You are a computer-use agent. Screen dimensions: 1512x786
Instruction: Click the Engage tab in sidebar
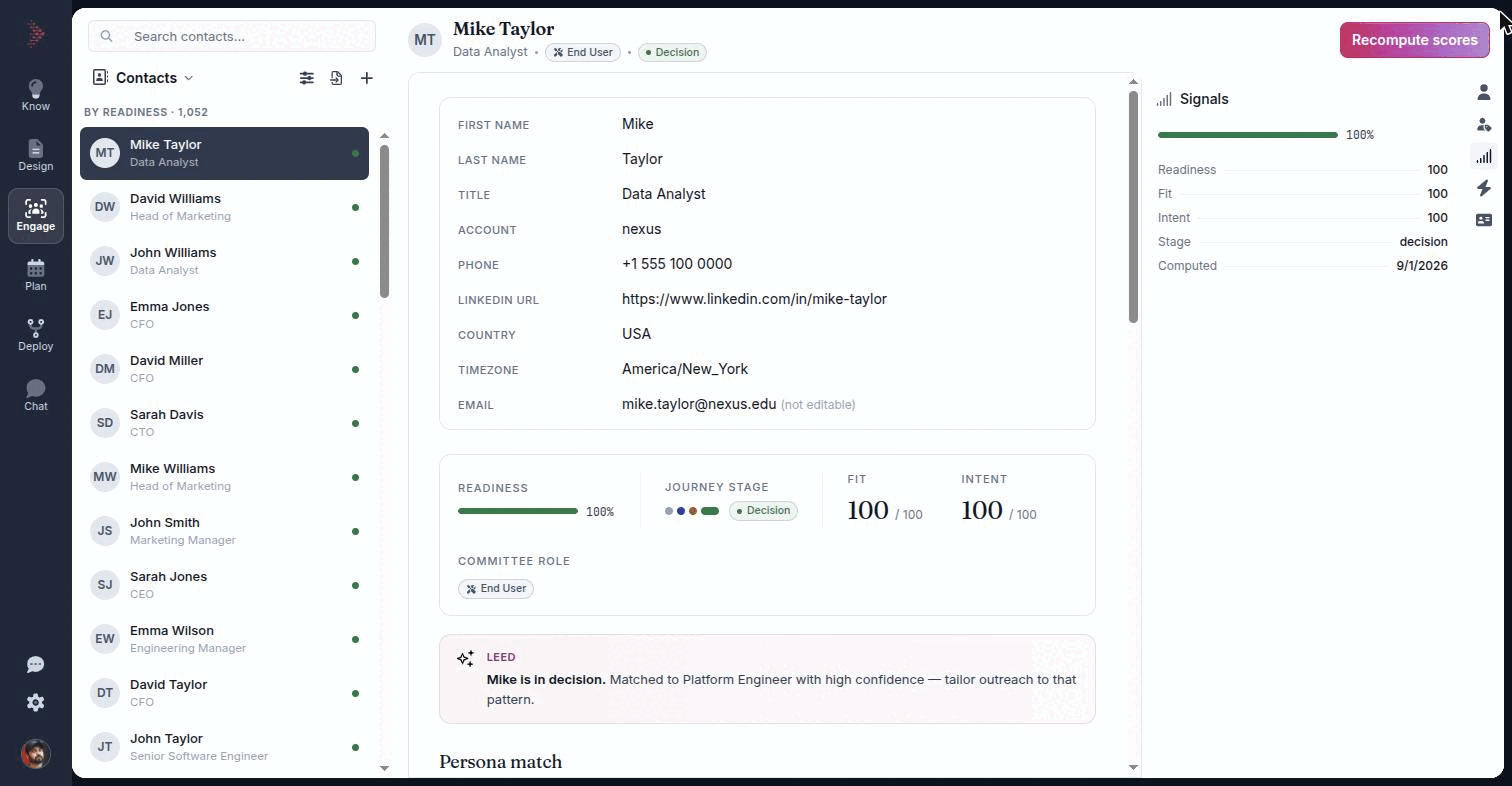[x=35, y=216]
